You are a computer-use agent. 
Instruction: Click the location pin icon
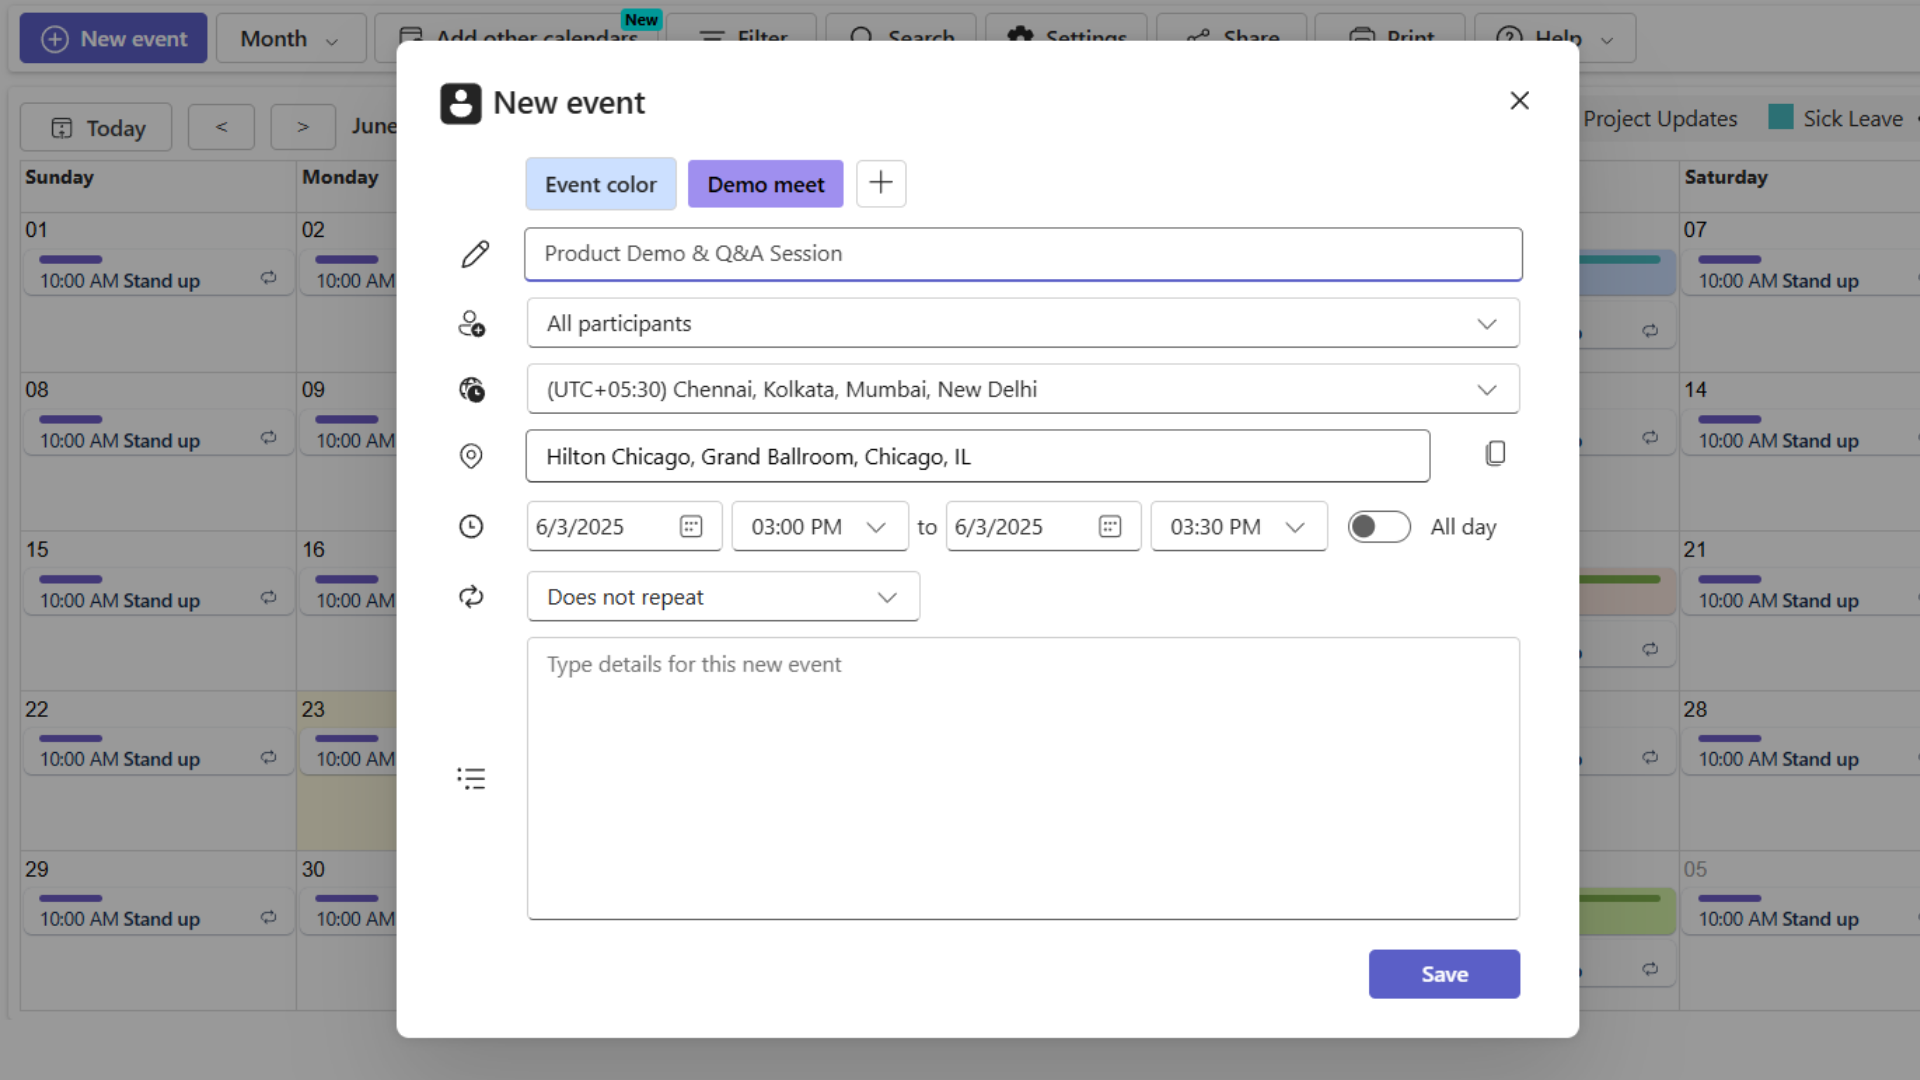(471, 456)
